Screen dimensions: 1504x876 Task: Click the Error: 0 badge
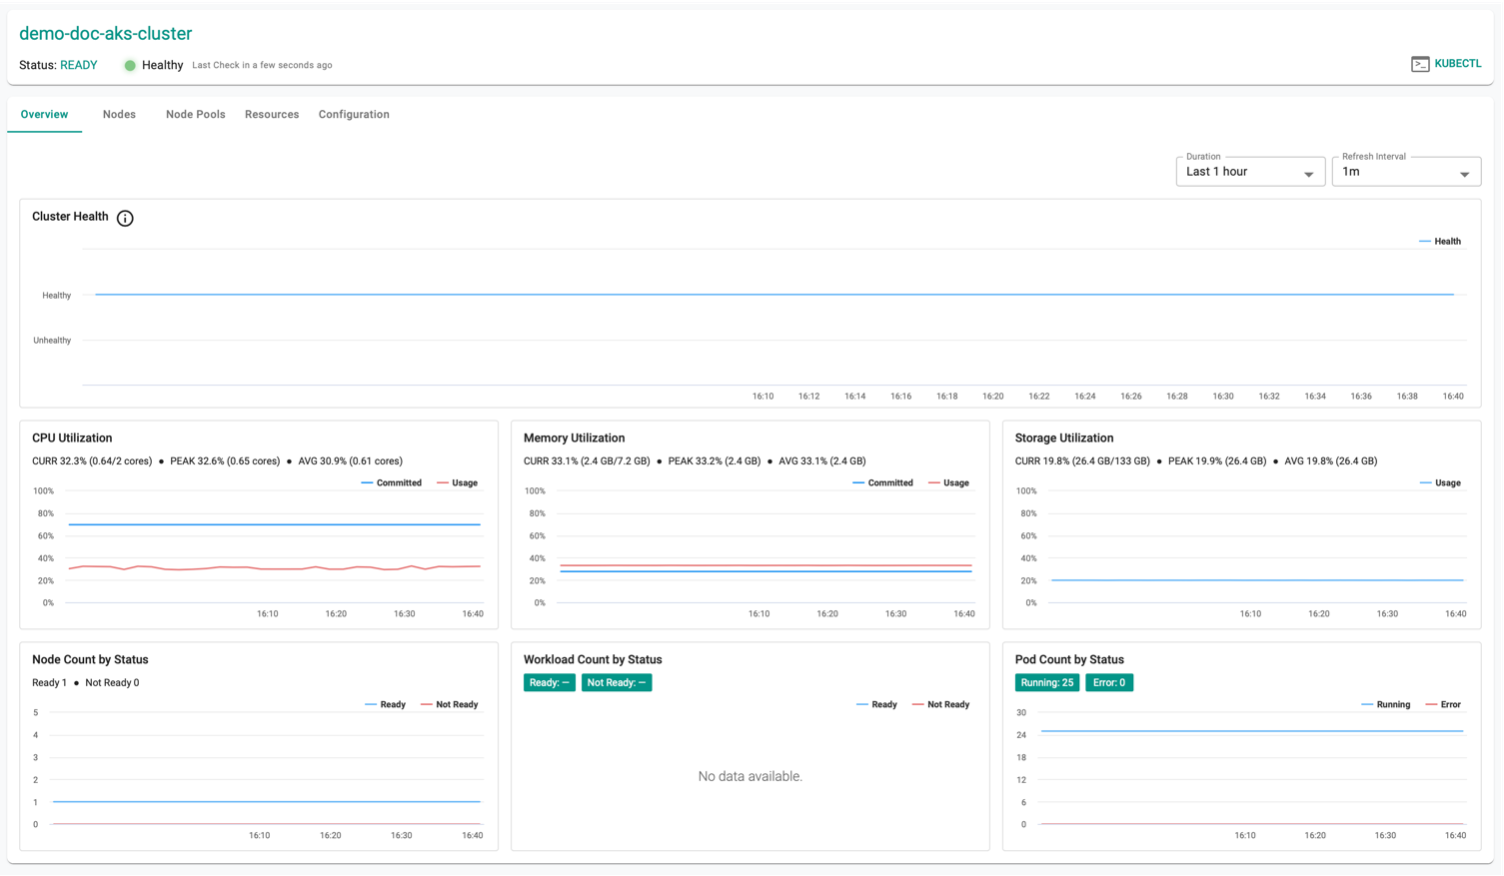1109,683
